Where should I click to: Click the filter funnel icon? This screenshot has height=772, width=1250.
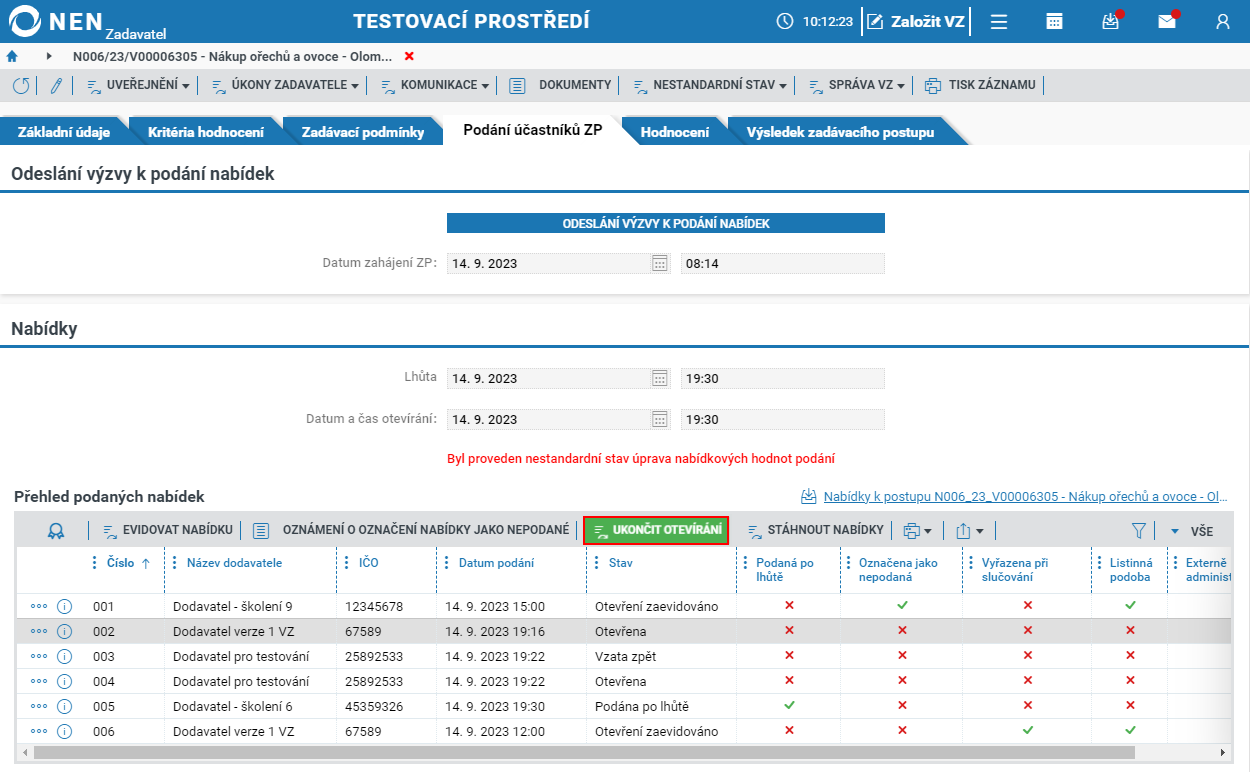point(1138,530)
